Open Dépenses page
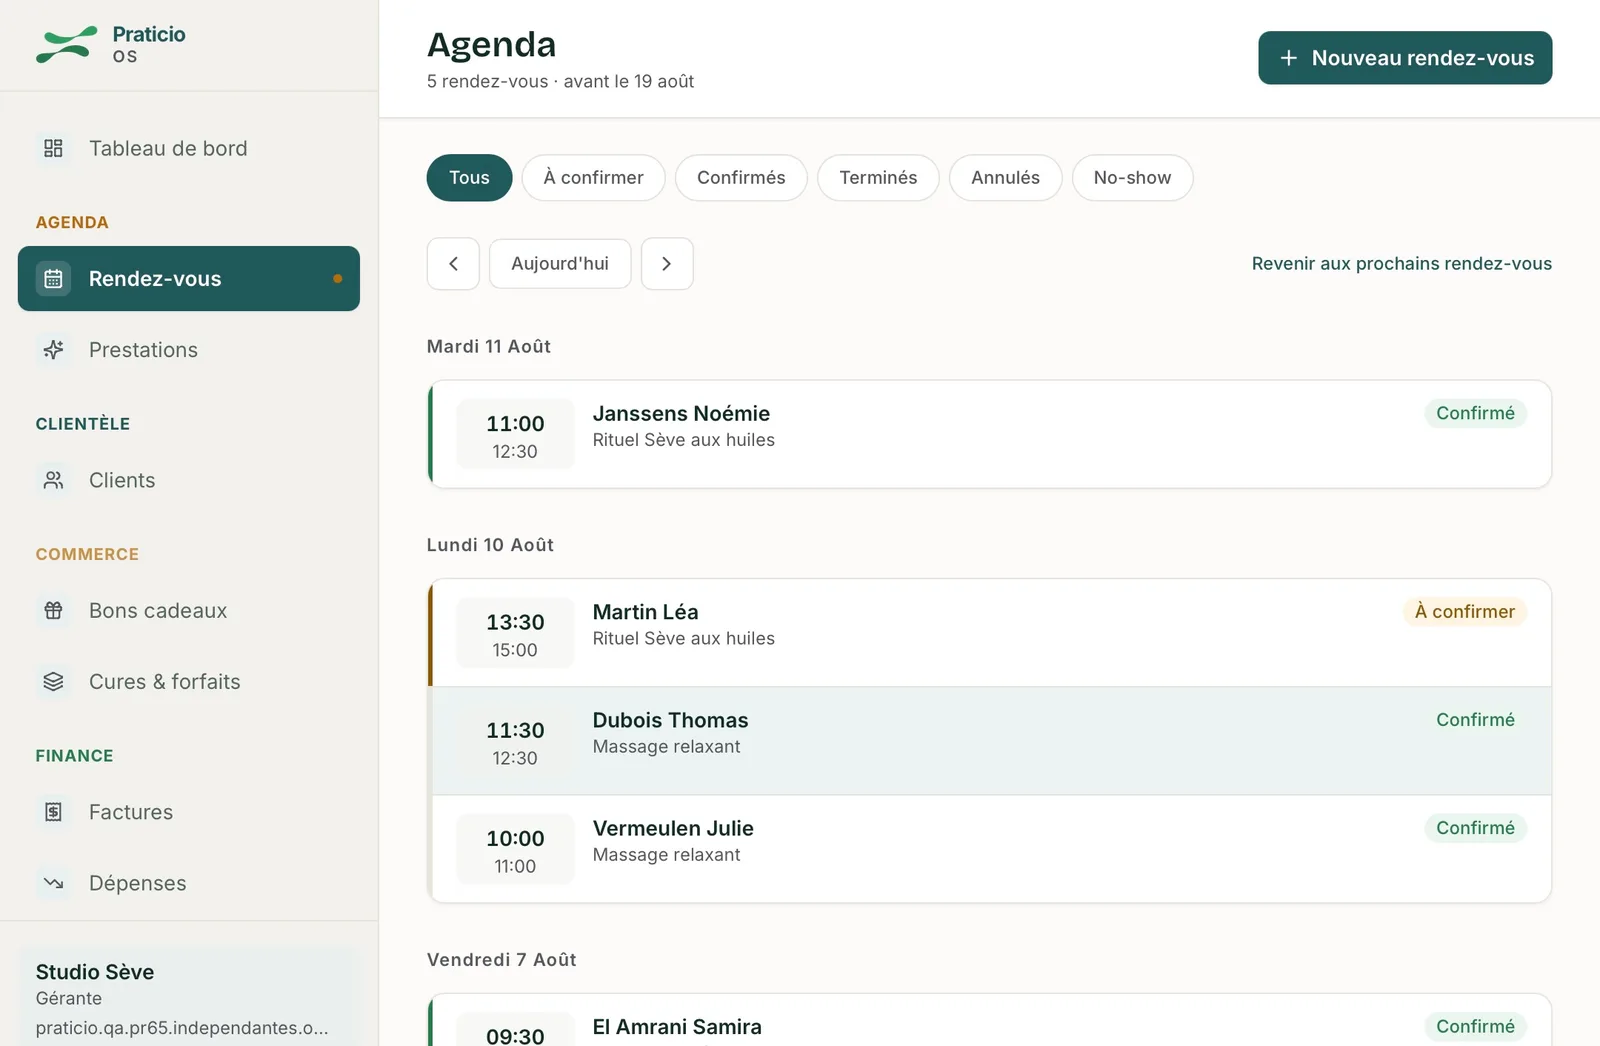Screen dimensions: 1600x1046 (189, 883)
